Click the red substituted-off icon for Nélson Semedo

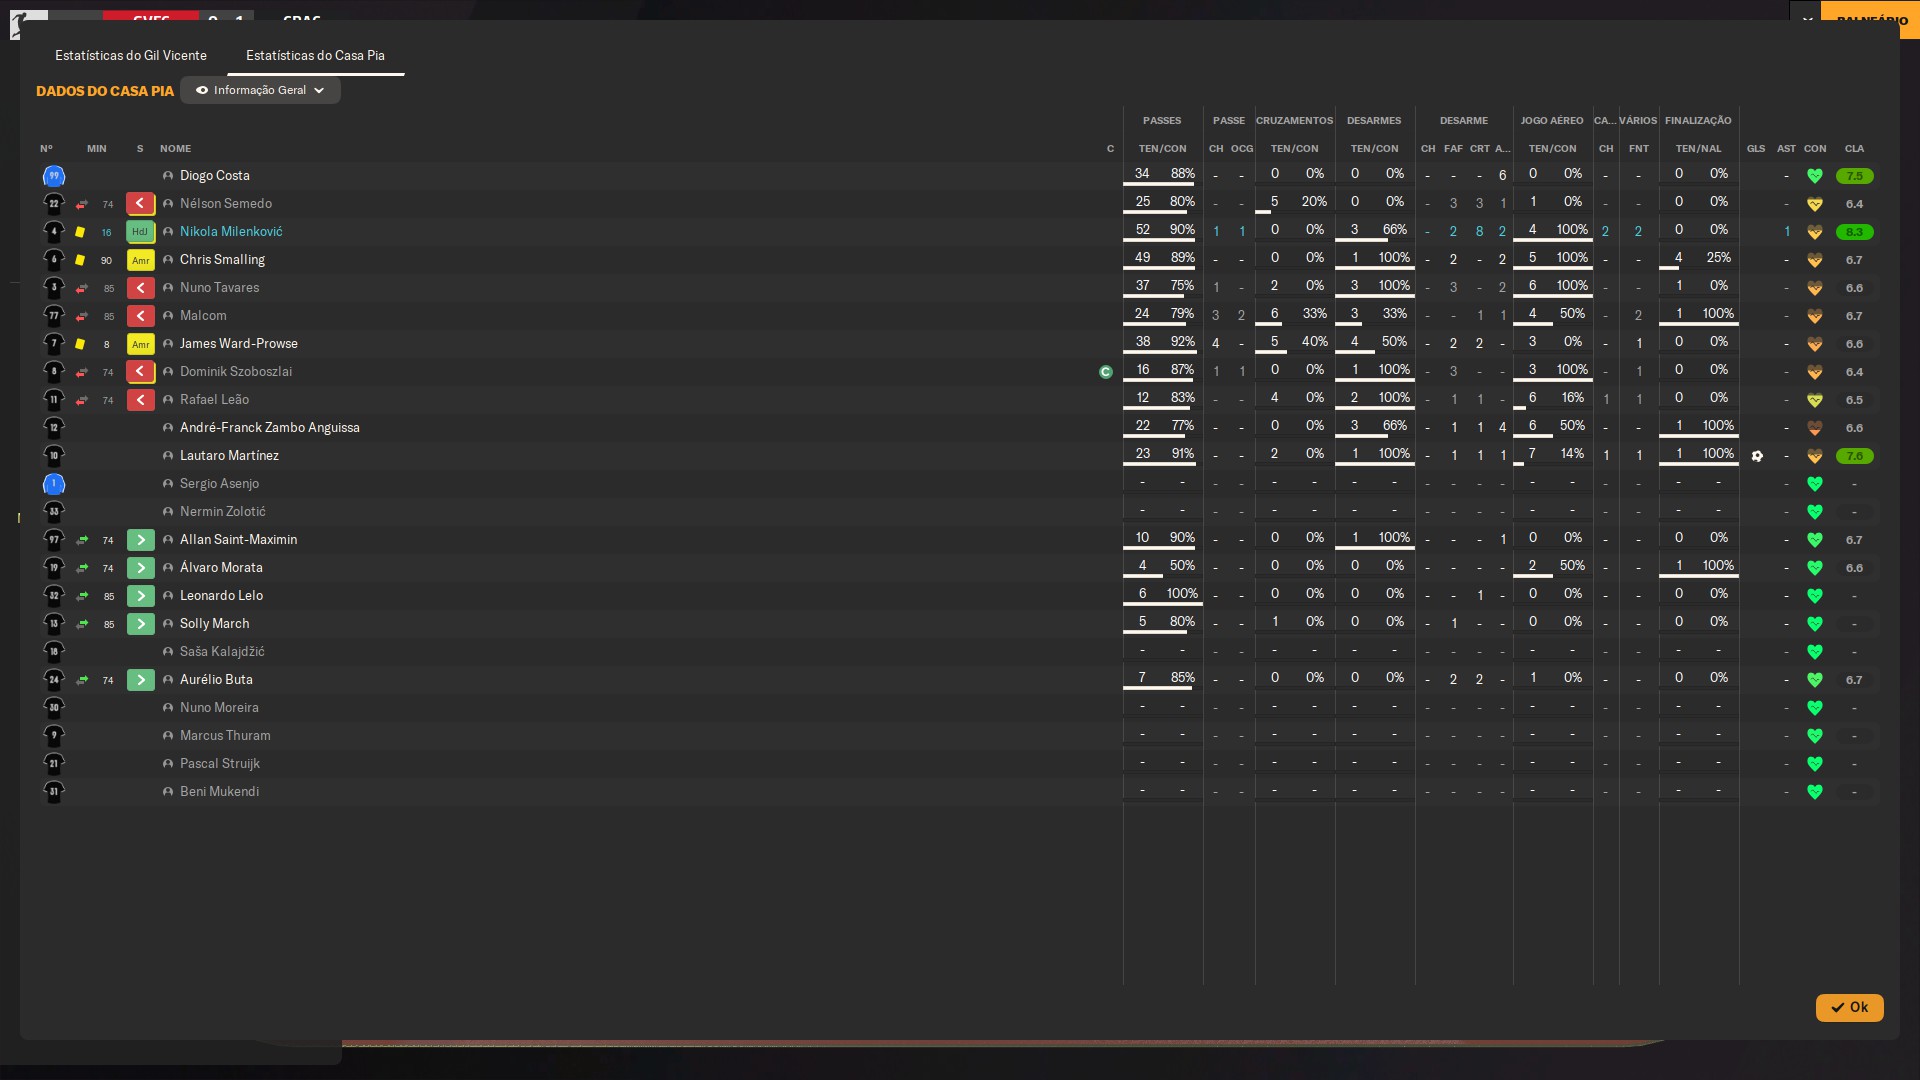(x=140, y=204)
